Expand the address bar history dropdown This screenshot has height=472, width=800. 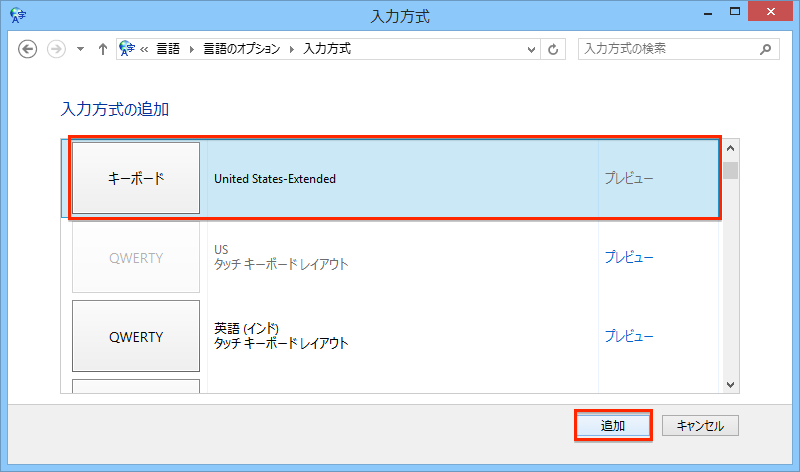coord(531,49)
